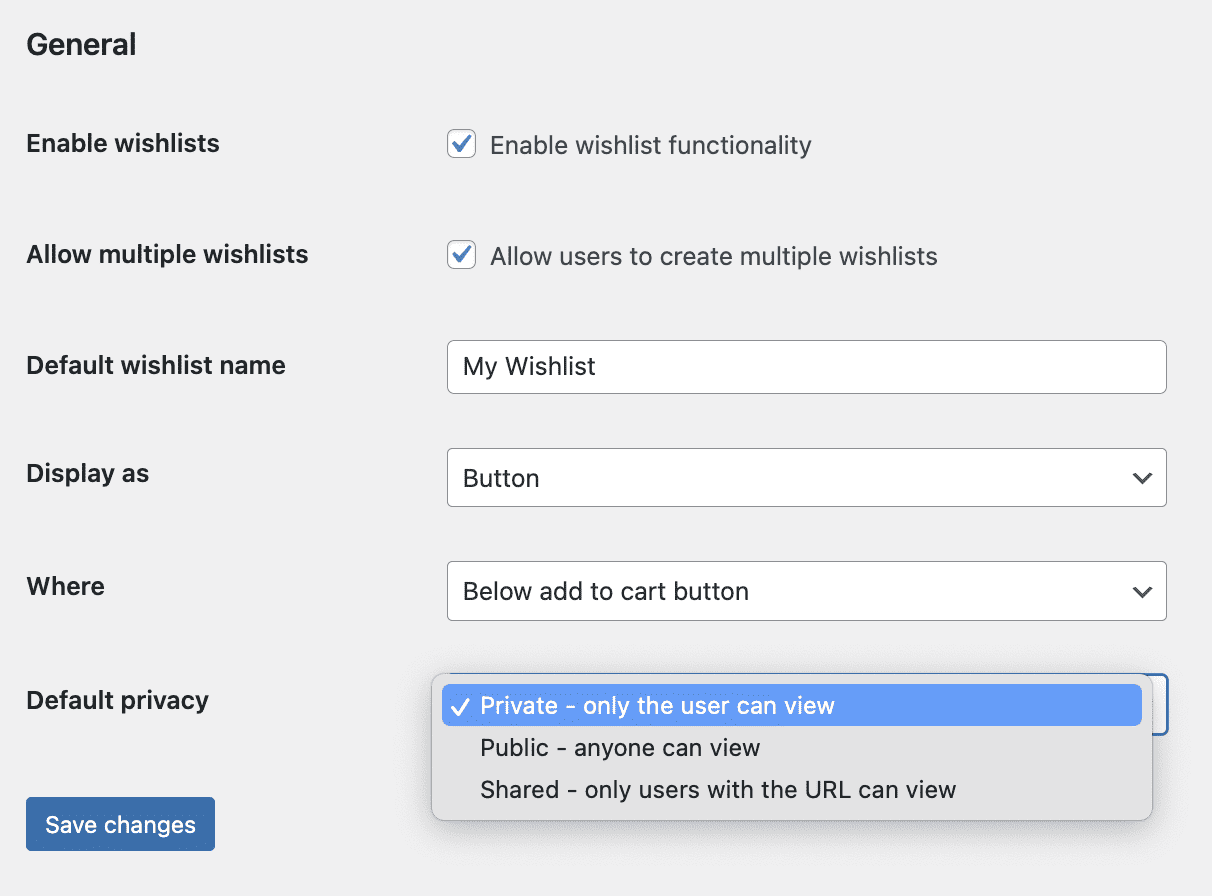Pick Shared - only users with the URL
Viewport: 1212px width, 896px height.
[791, 790]
